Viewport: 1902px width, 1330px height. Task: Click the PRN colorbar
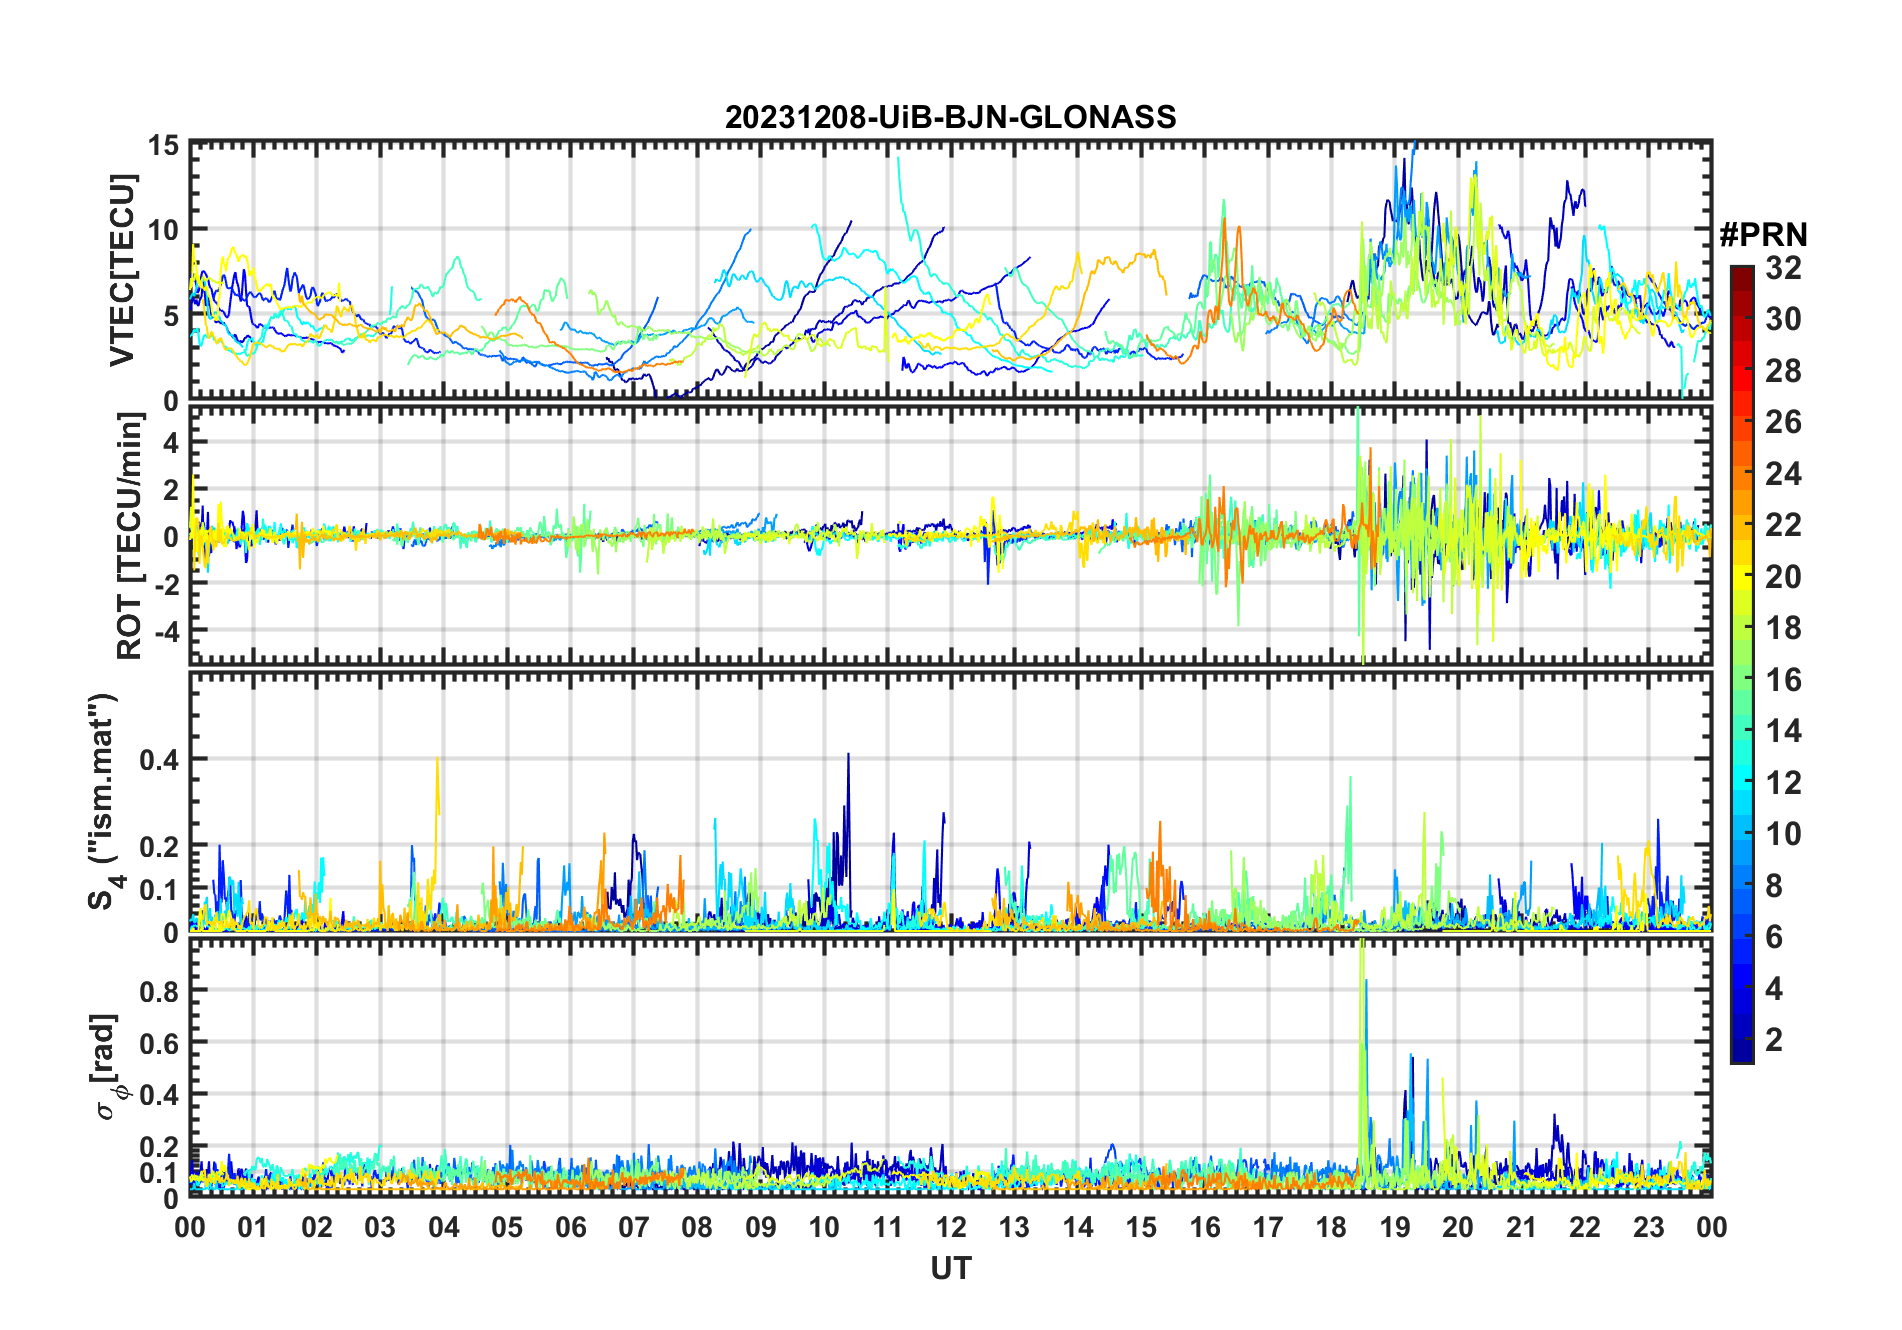[1741, 664]
